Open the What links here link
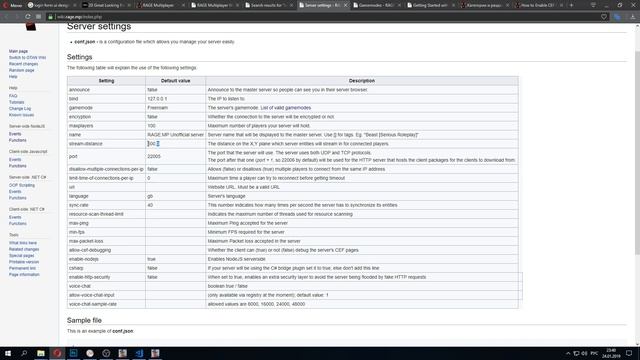This screenshot has width=640, height=360. [23, 243]
